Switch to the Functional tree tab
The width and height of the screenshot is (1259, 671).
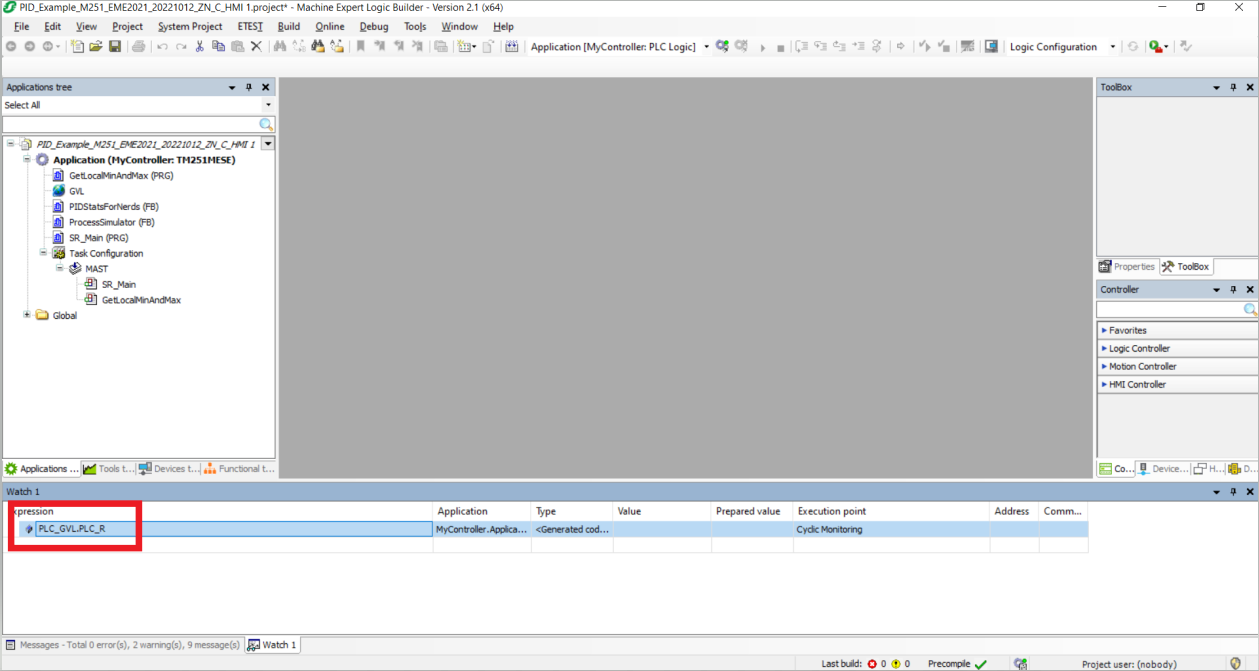(x=238, y=468)
